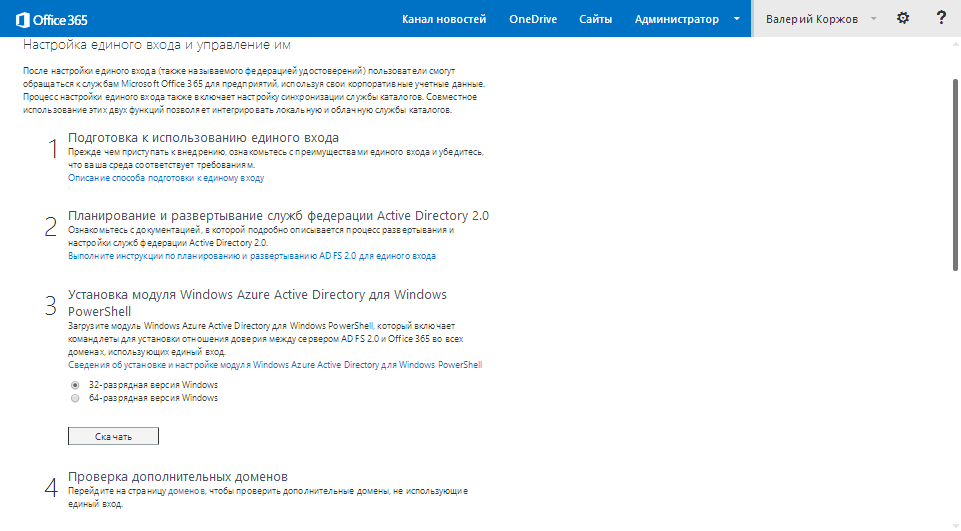Open the AD FS 2.0 deployment instructions link
This screenshot has width=961, height=531.
click(x=252, y=256)
